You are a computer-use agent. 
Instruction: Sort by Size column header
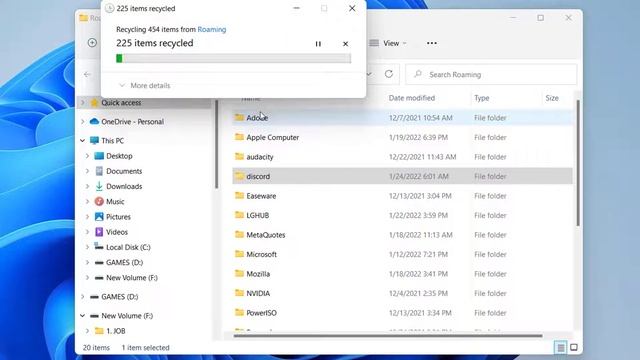point(552,98)
